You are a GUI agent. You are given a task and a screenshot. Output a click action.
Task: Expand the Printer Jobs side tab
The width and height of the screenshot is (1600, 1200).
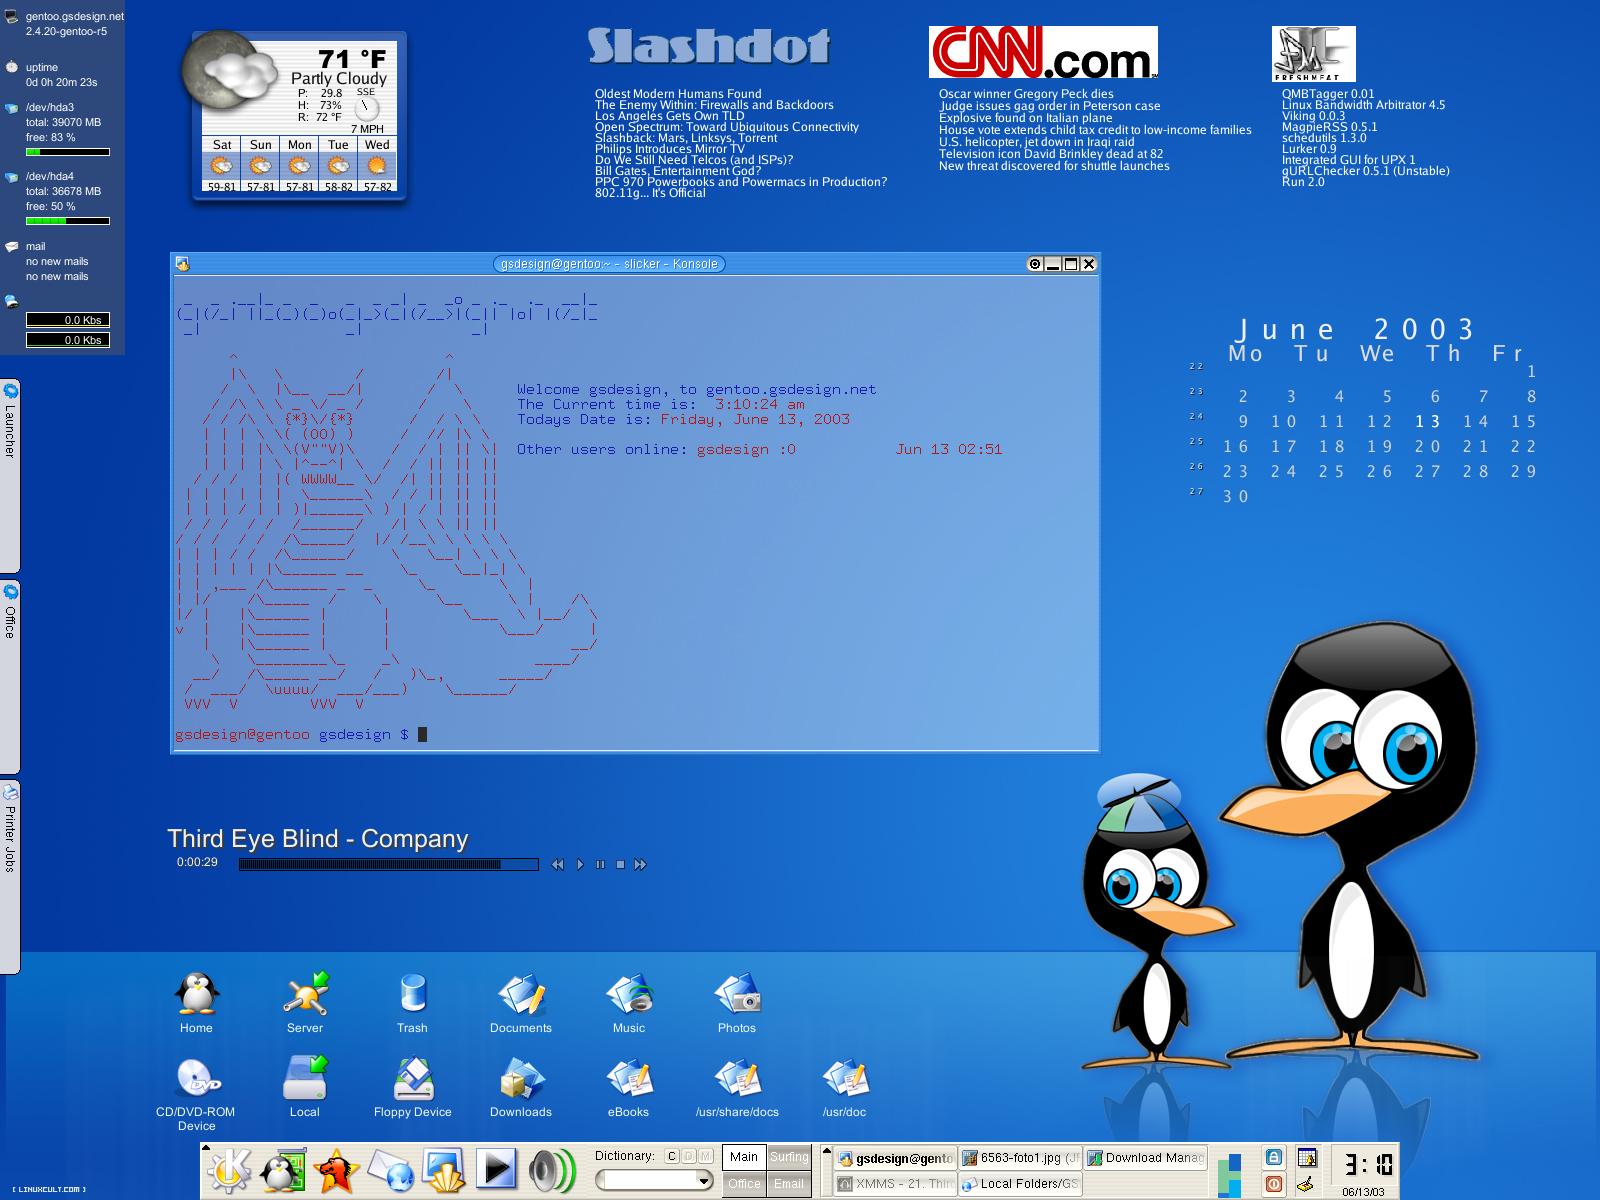[x=10, y=877]
